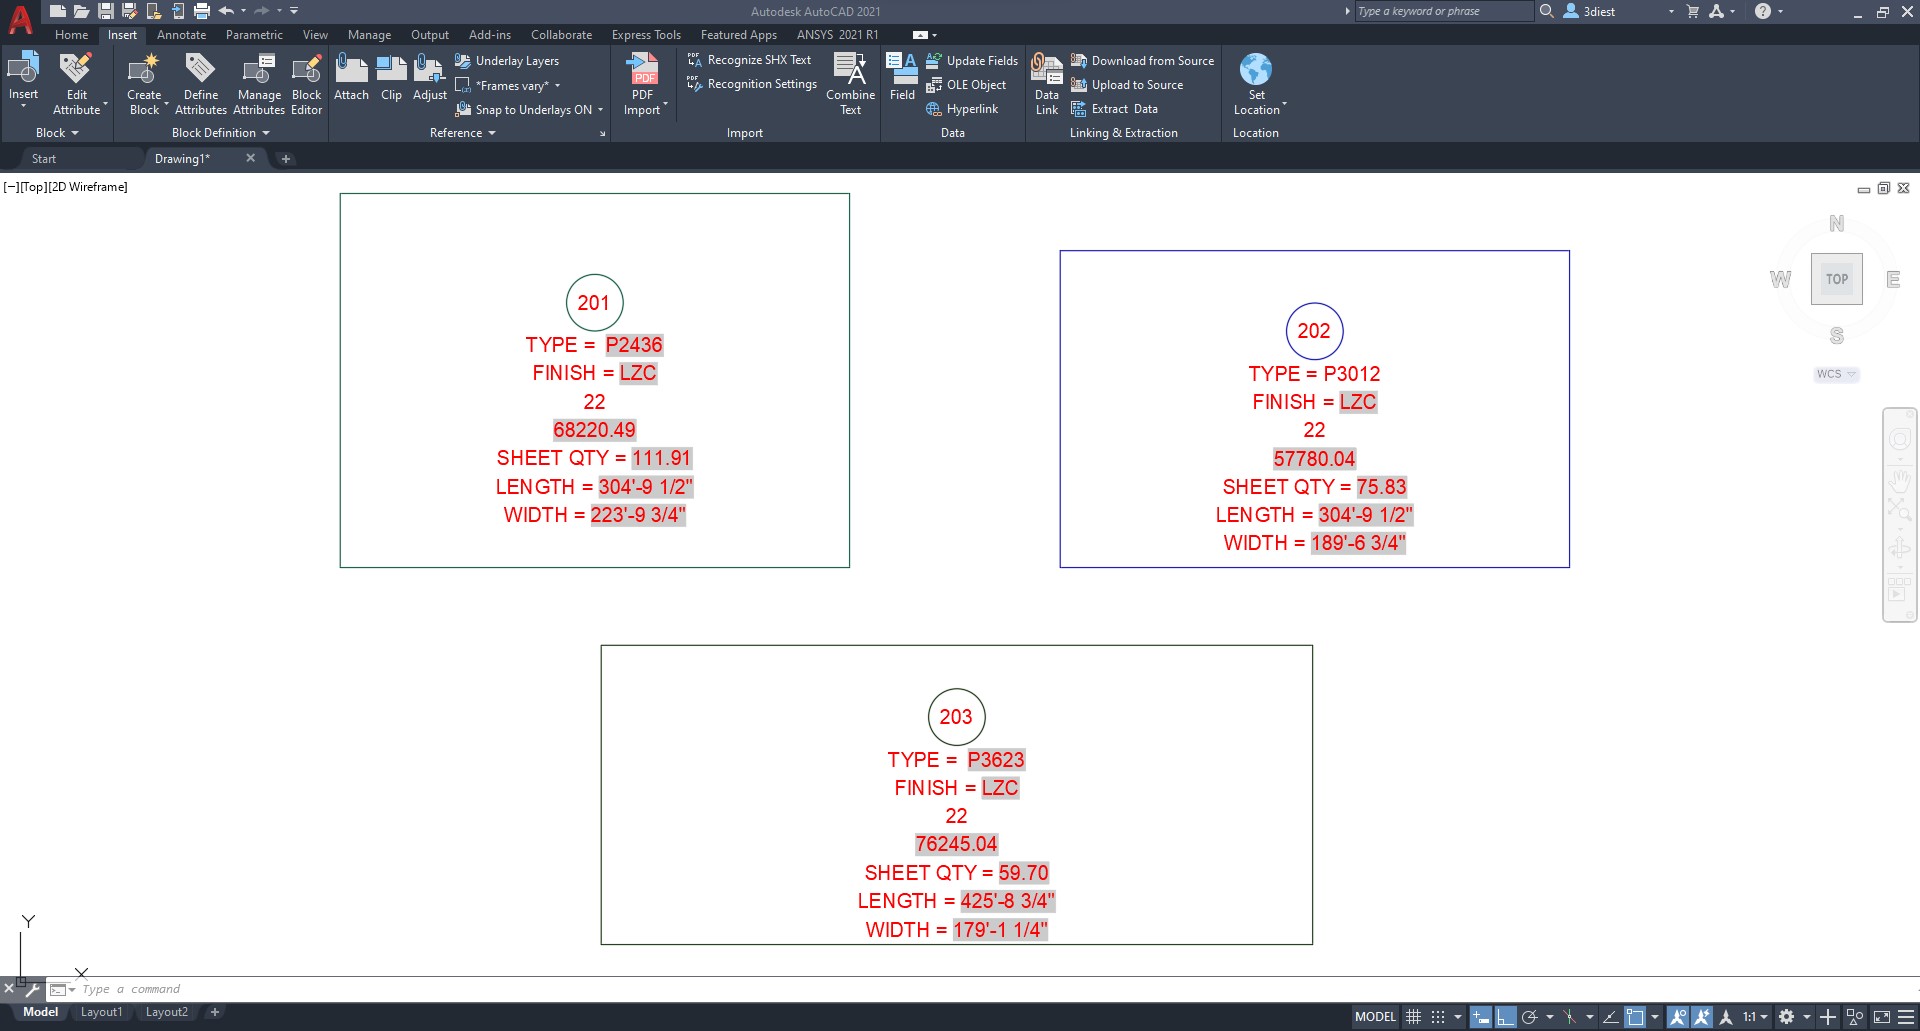
Task: Switch to the Parametric ribbon tab
Action: click(x=254, y=35)
